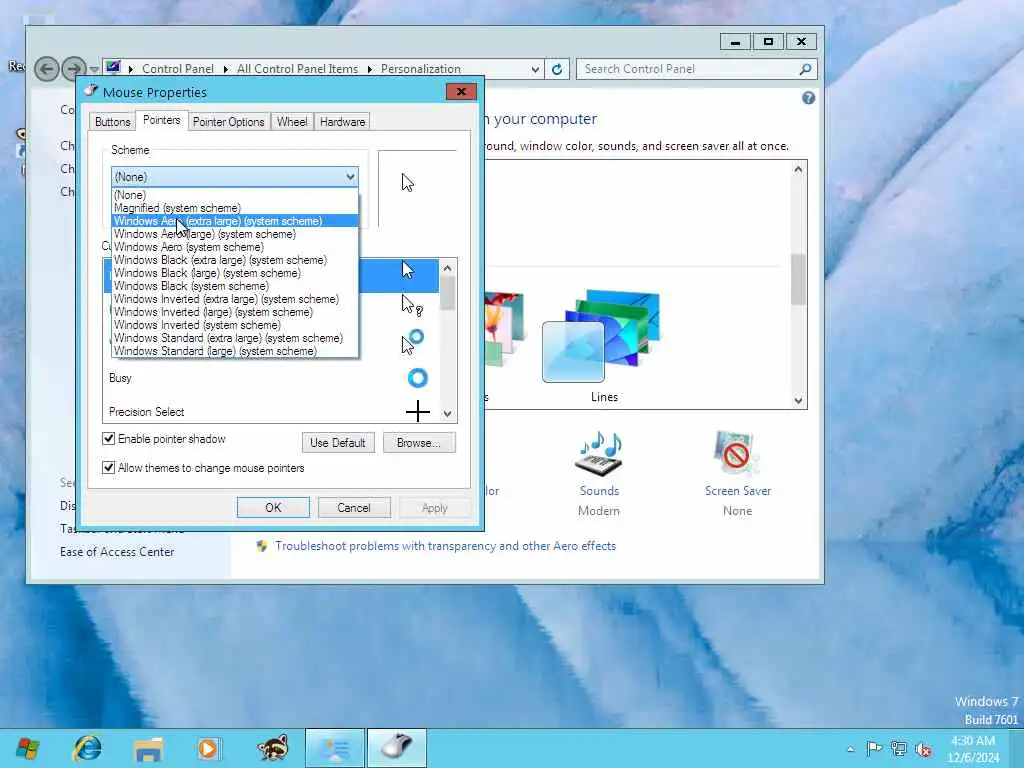Click Cancel in Mouse Properties
This screenshot has height=768, width=1024.
tap(354, 507)
